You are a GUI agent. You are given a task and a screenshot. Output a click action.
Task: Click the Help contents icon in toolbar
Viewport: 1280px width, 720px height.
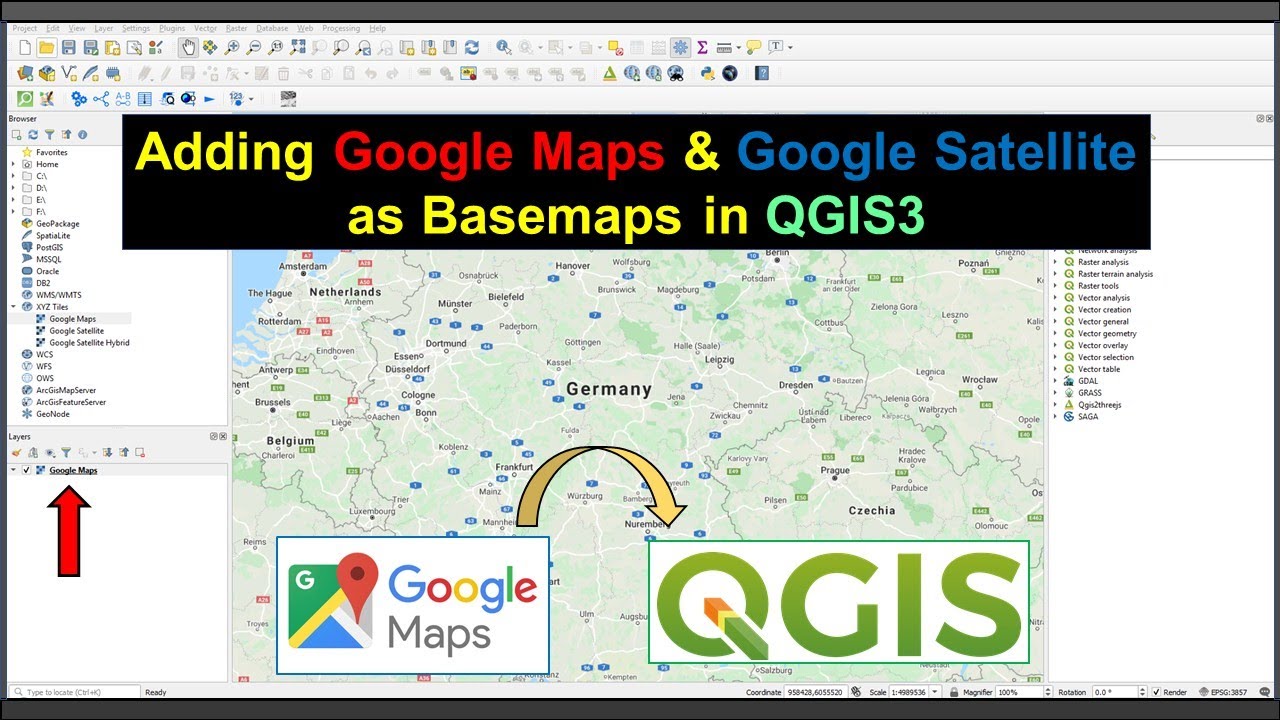[x=762, y=73]
